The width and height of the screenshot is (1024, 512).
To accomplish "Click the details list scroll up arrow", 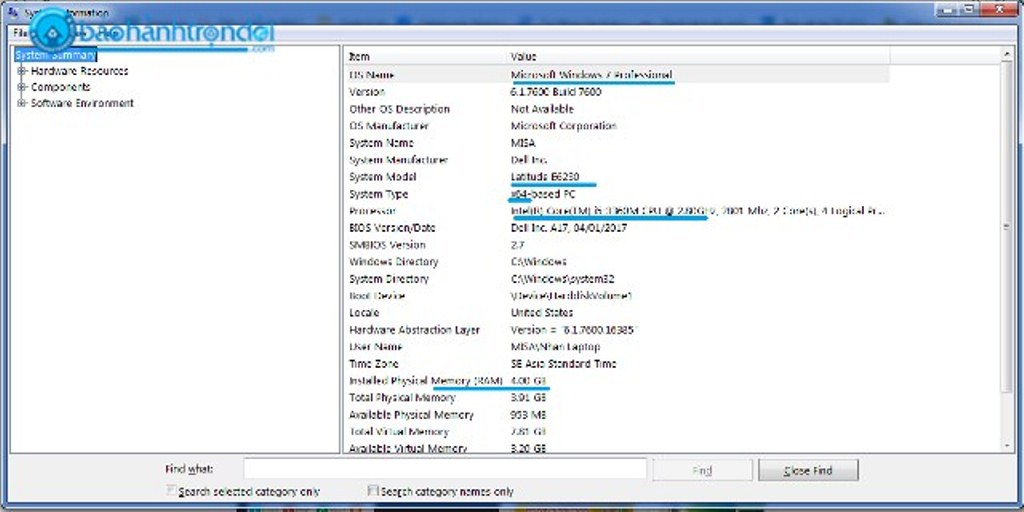I will (x=1008, y=56).
